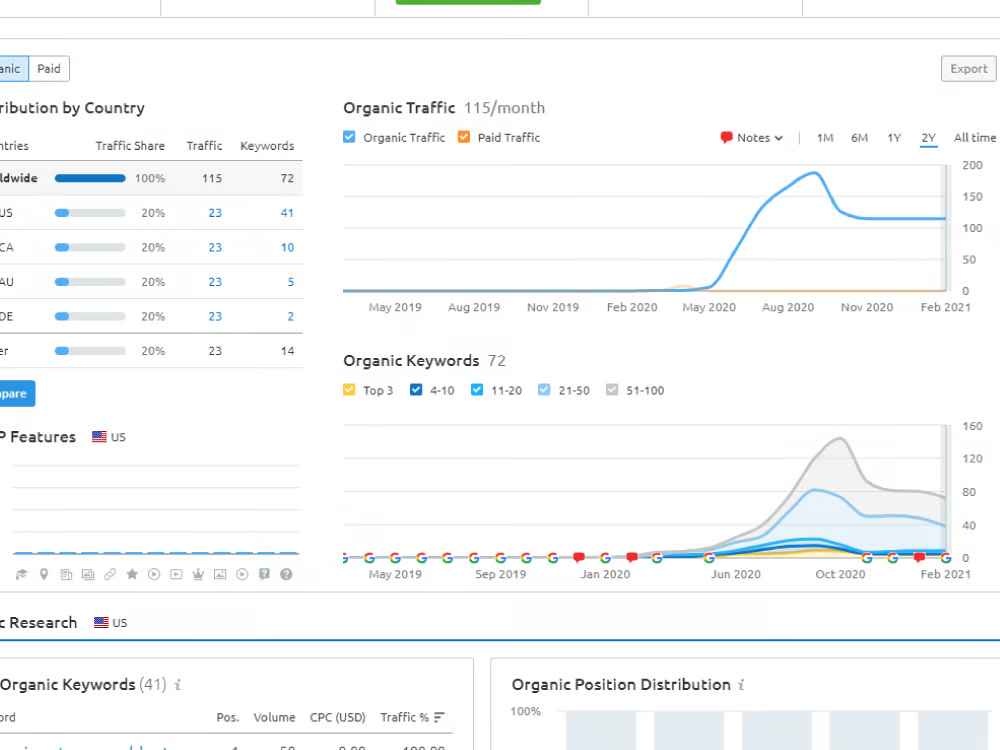Viewport: 1000px width, 750px height.
Task: Click the knowledge panel document icon
Action: pos(66,574)
